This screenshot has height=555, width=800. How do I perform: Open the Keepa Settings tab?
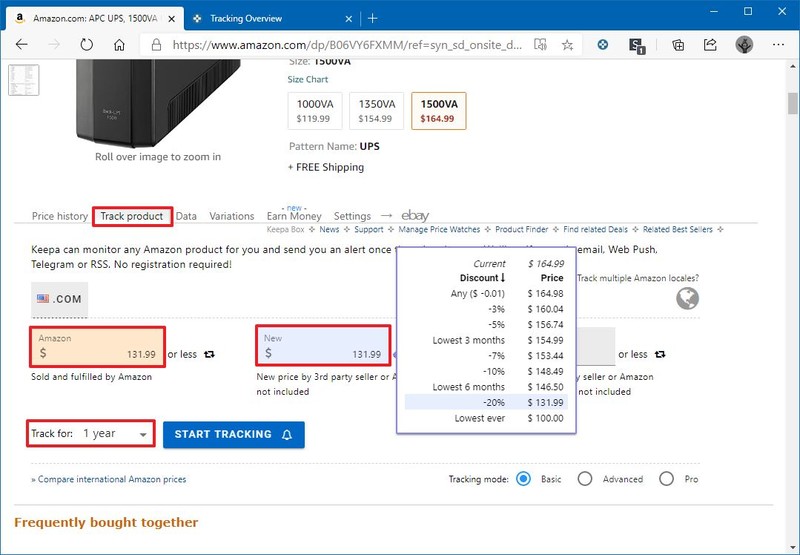(352, 216)
